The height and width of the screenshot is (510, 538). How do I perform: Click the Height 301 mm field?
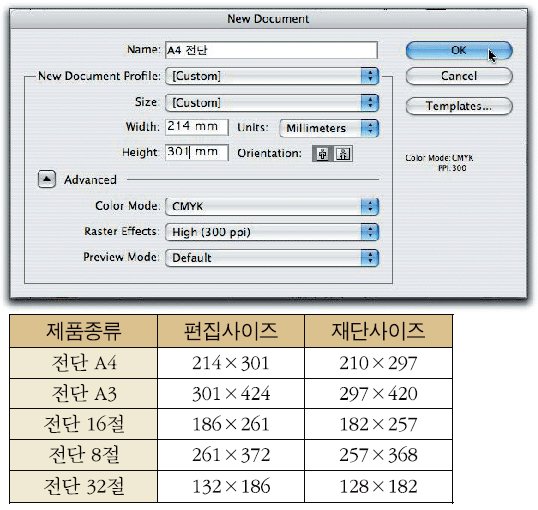pyautogui.click(x=197, y=152)
